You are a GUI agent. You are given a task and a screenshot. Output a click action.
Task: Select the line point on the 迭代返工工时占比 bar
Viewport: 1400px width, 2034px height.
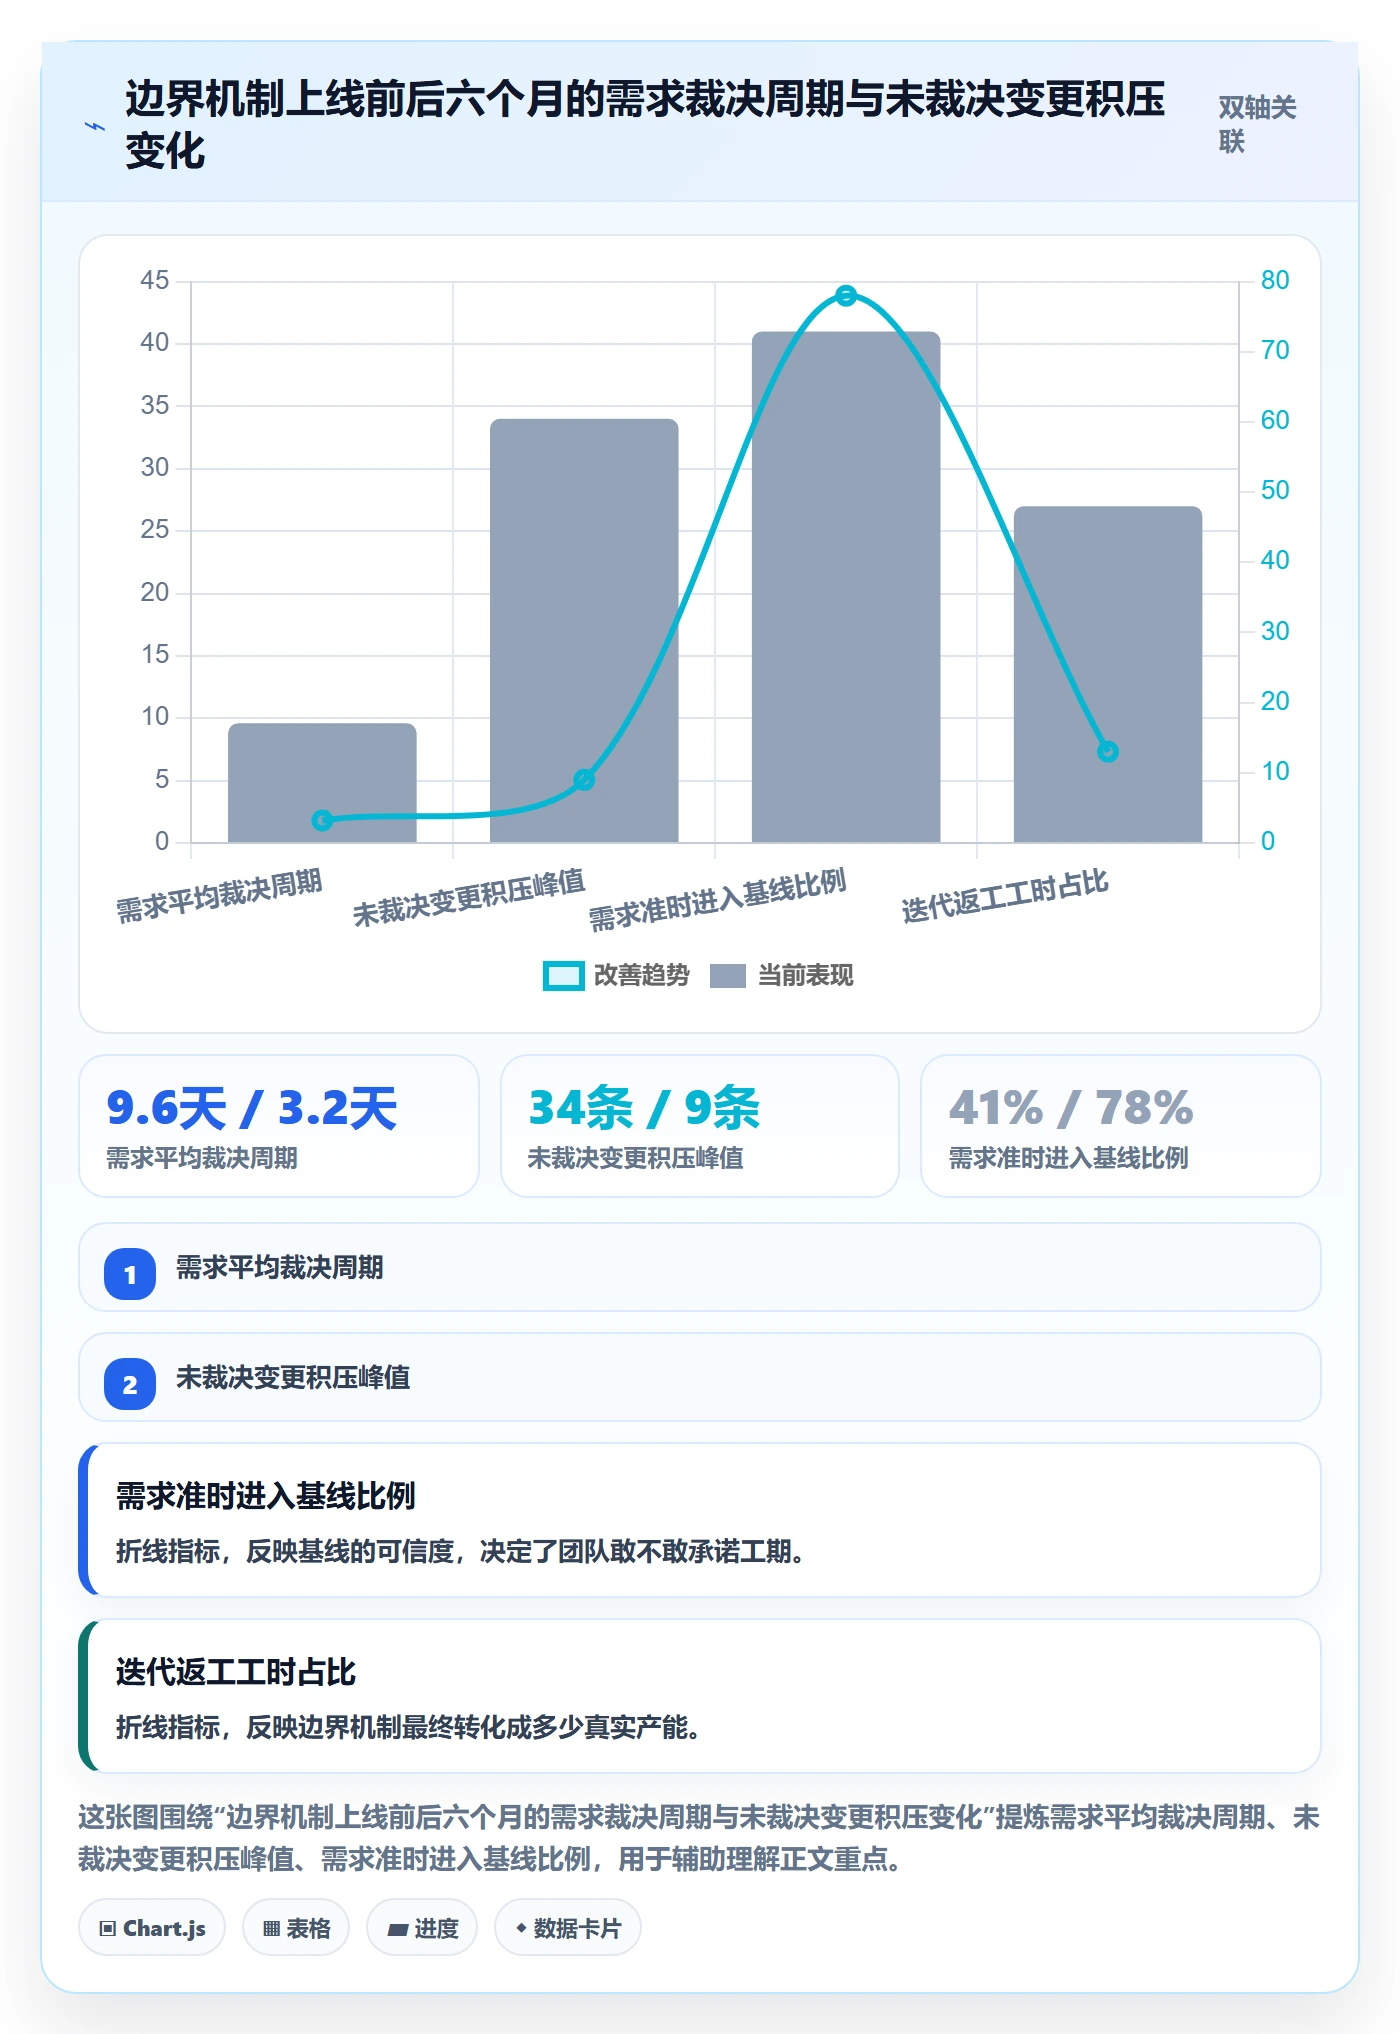coord(1108,751)
